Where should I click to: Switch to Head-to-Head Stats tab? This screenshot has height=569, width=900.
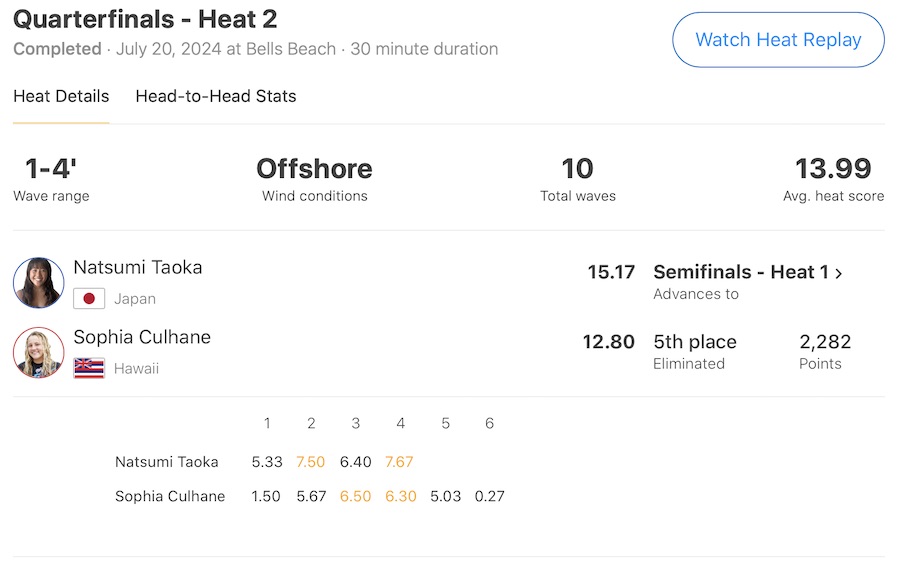pos(216,97)
